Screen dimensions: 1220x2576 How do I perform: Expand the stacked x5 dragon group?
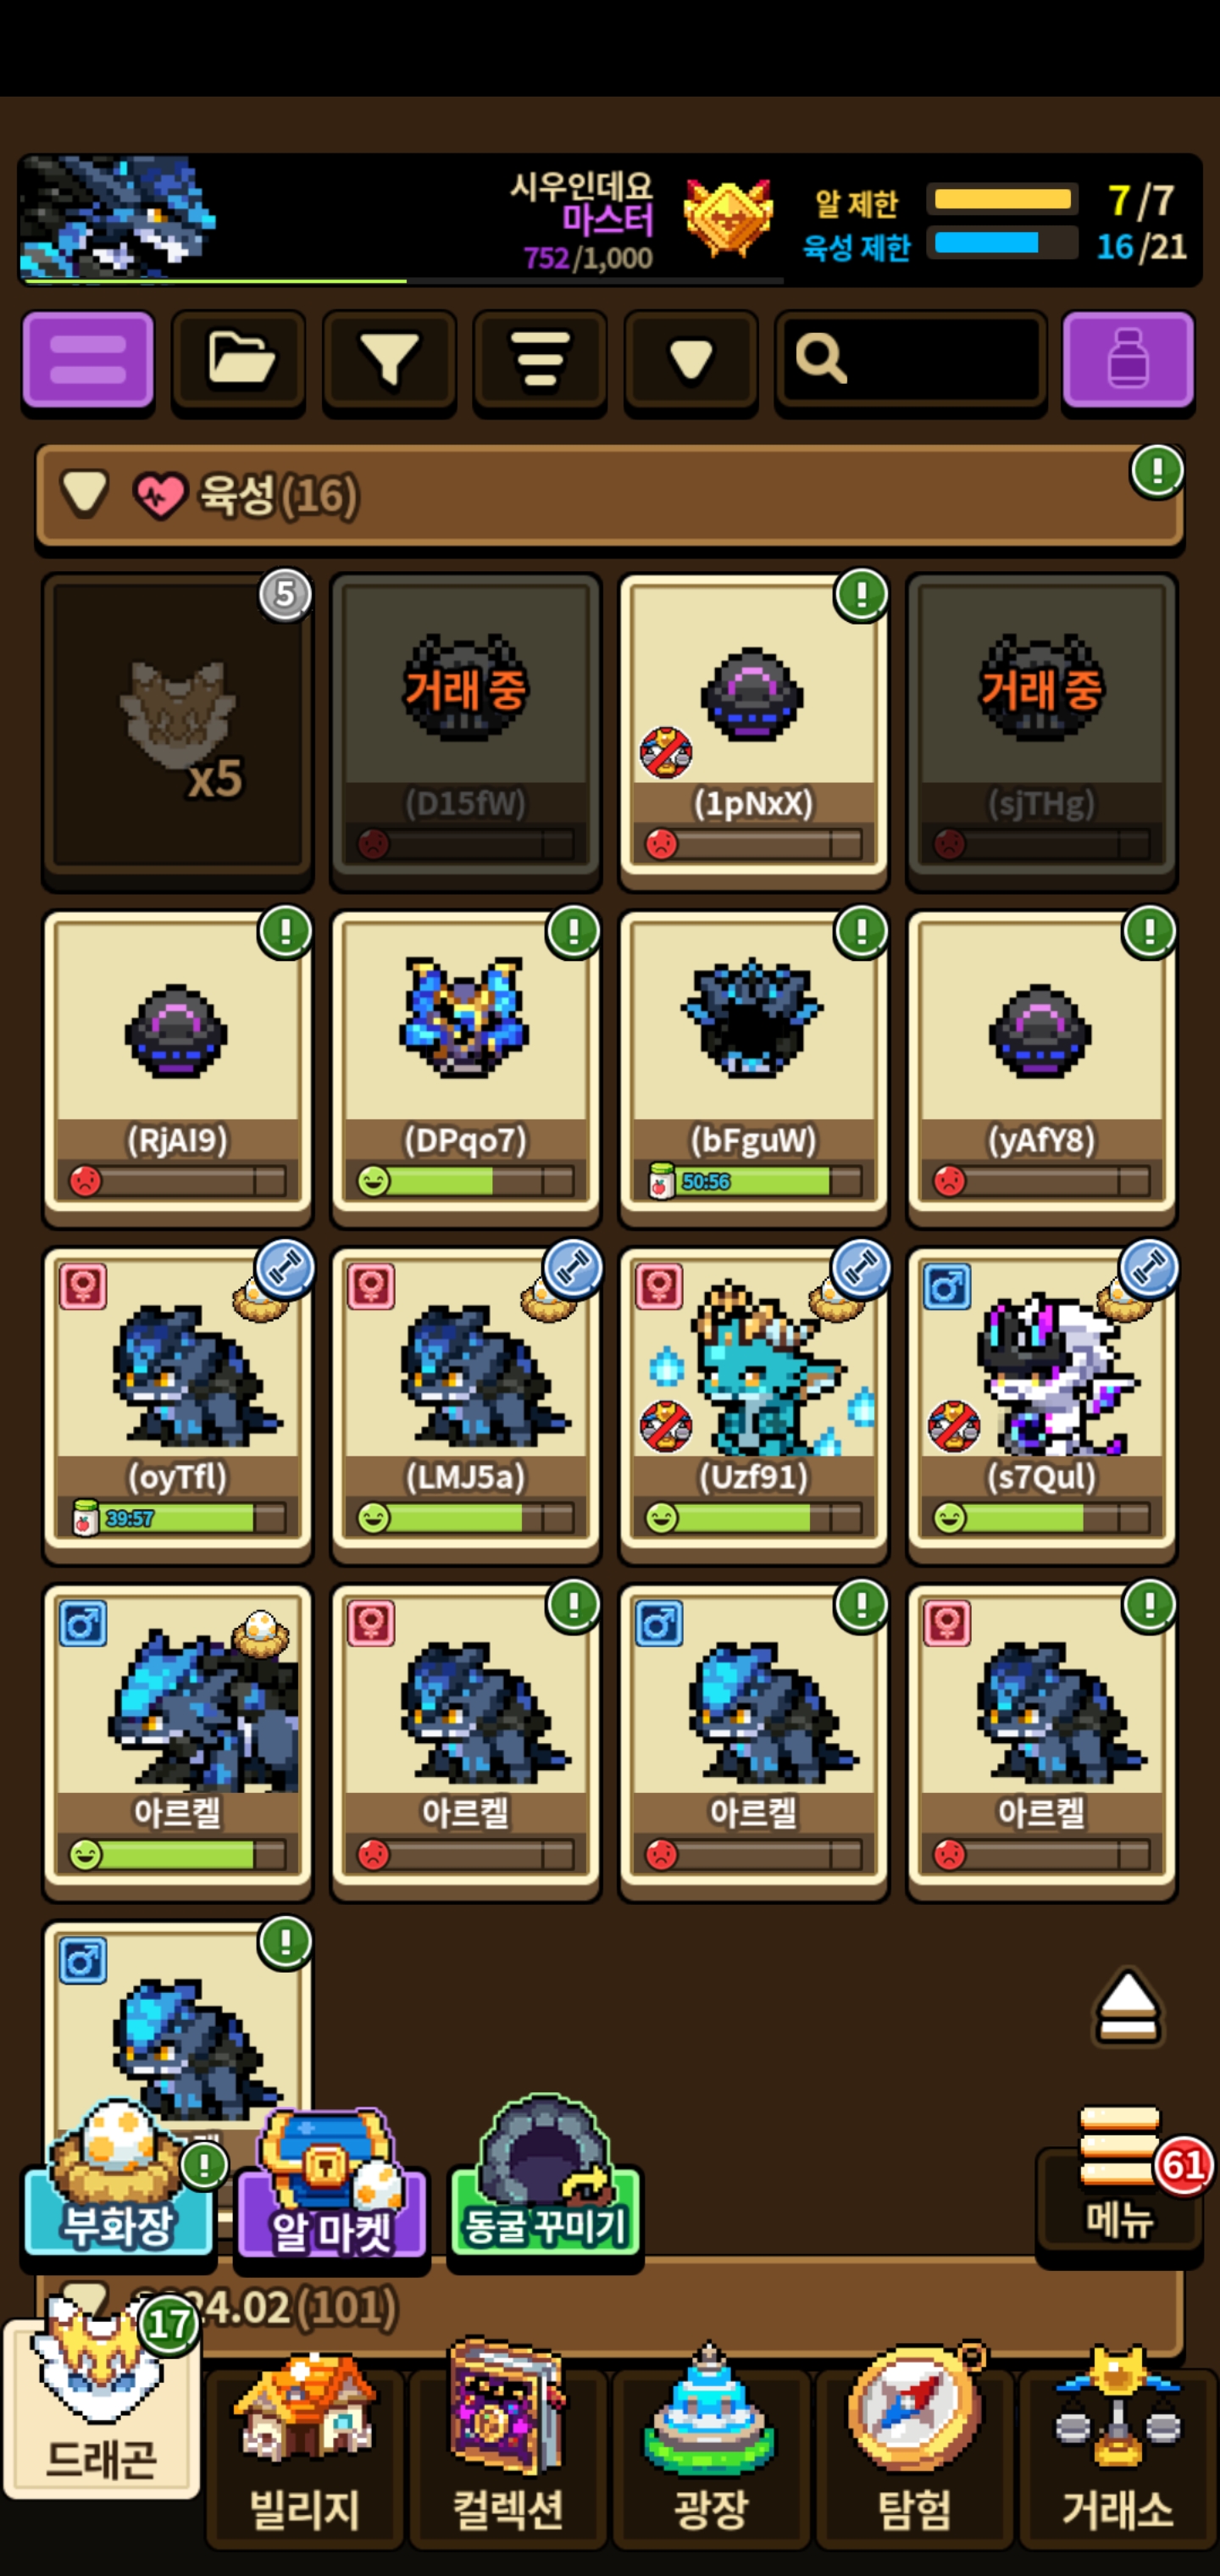click(178, 731)
